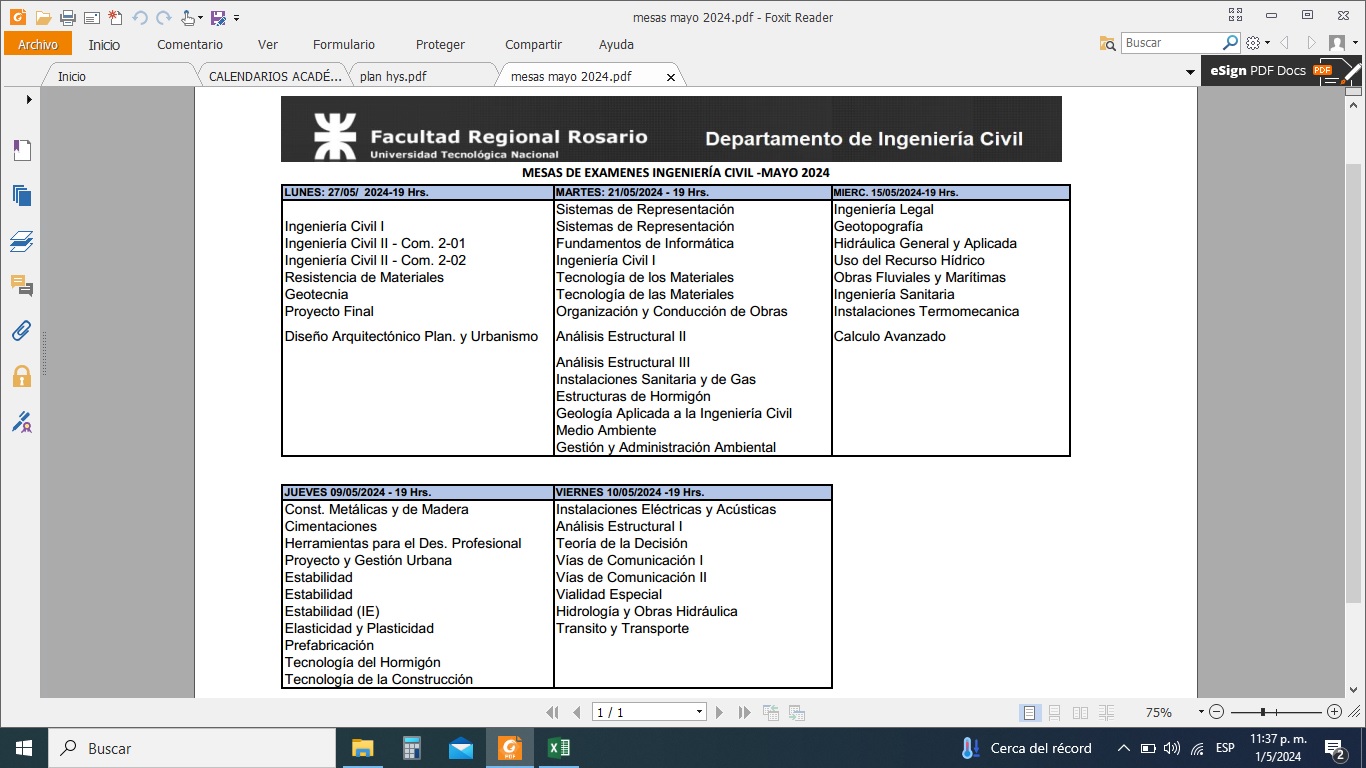The image size is (1366, 768).
Task: Open the document tab list dropdown
Action: pos(1190,72)
